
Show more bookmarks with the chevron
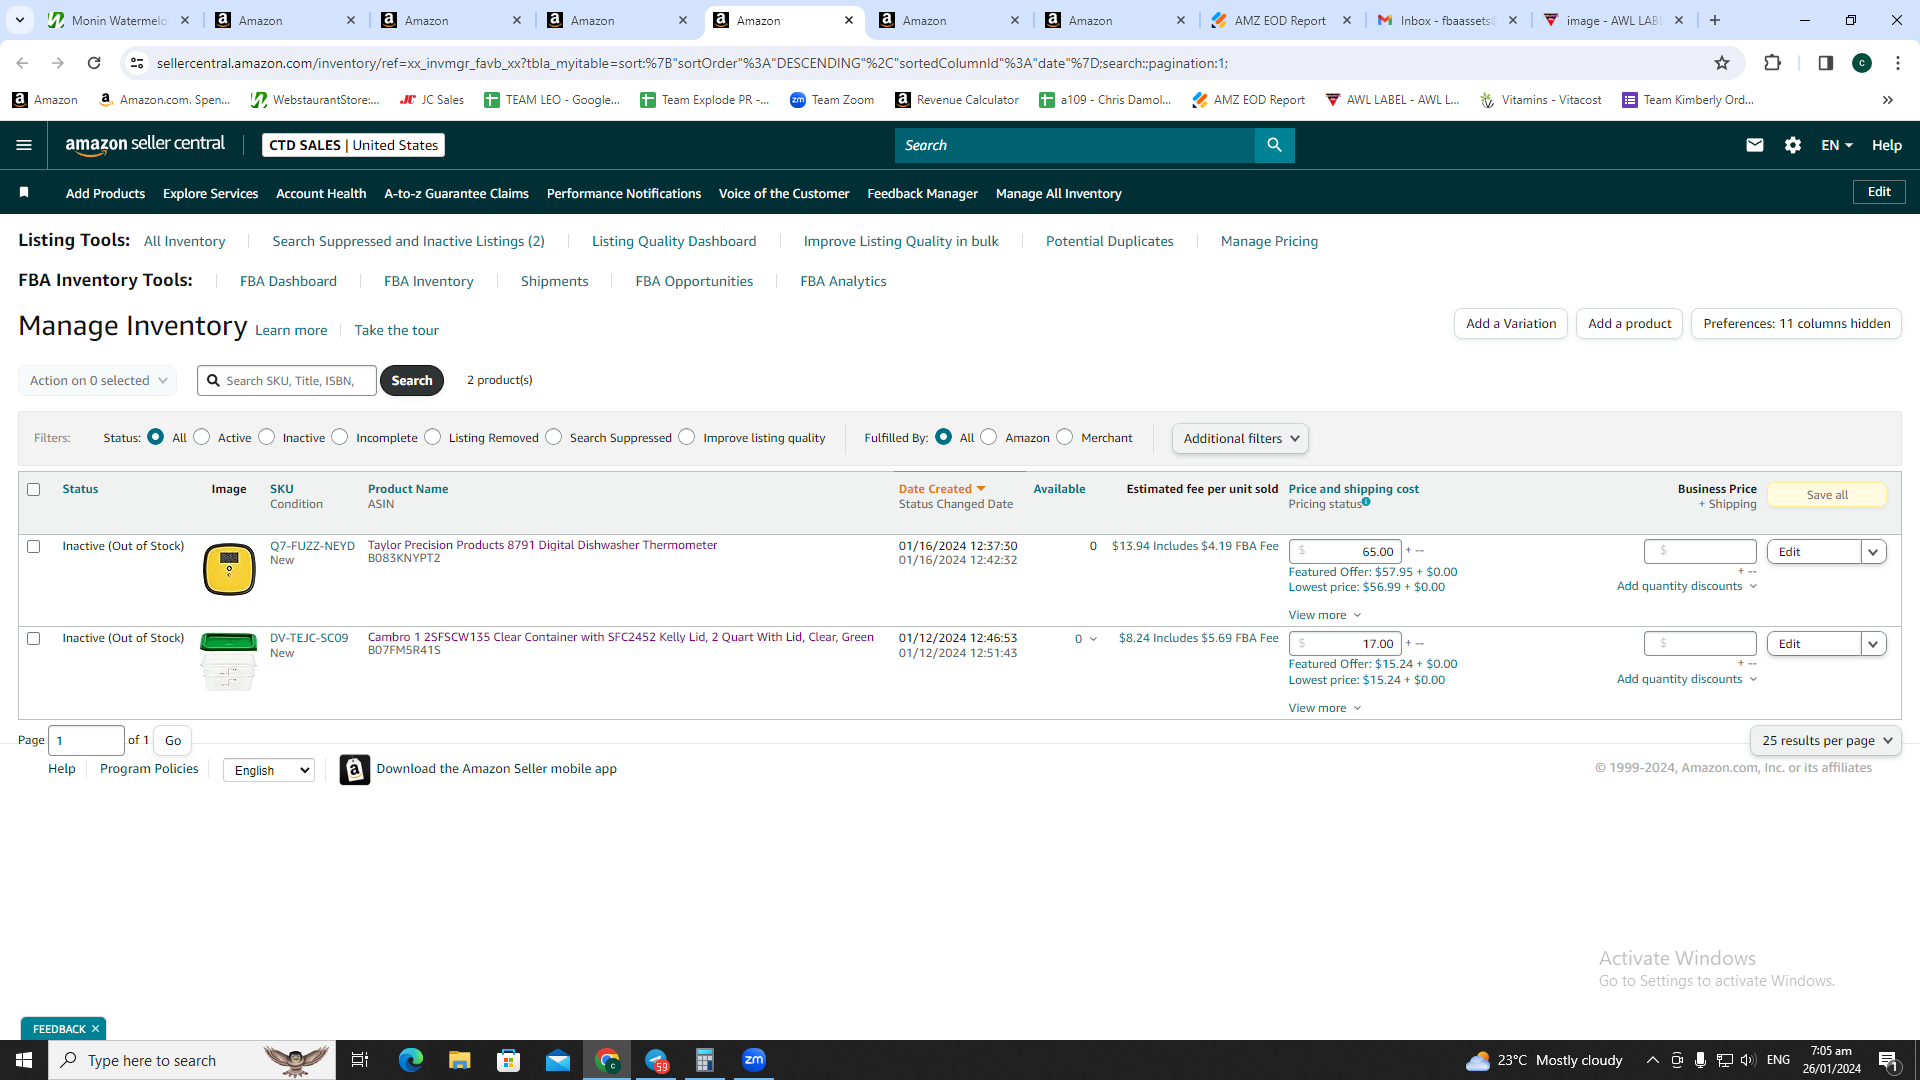click(x=1888, y=100)
